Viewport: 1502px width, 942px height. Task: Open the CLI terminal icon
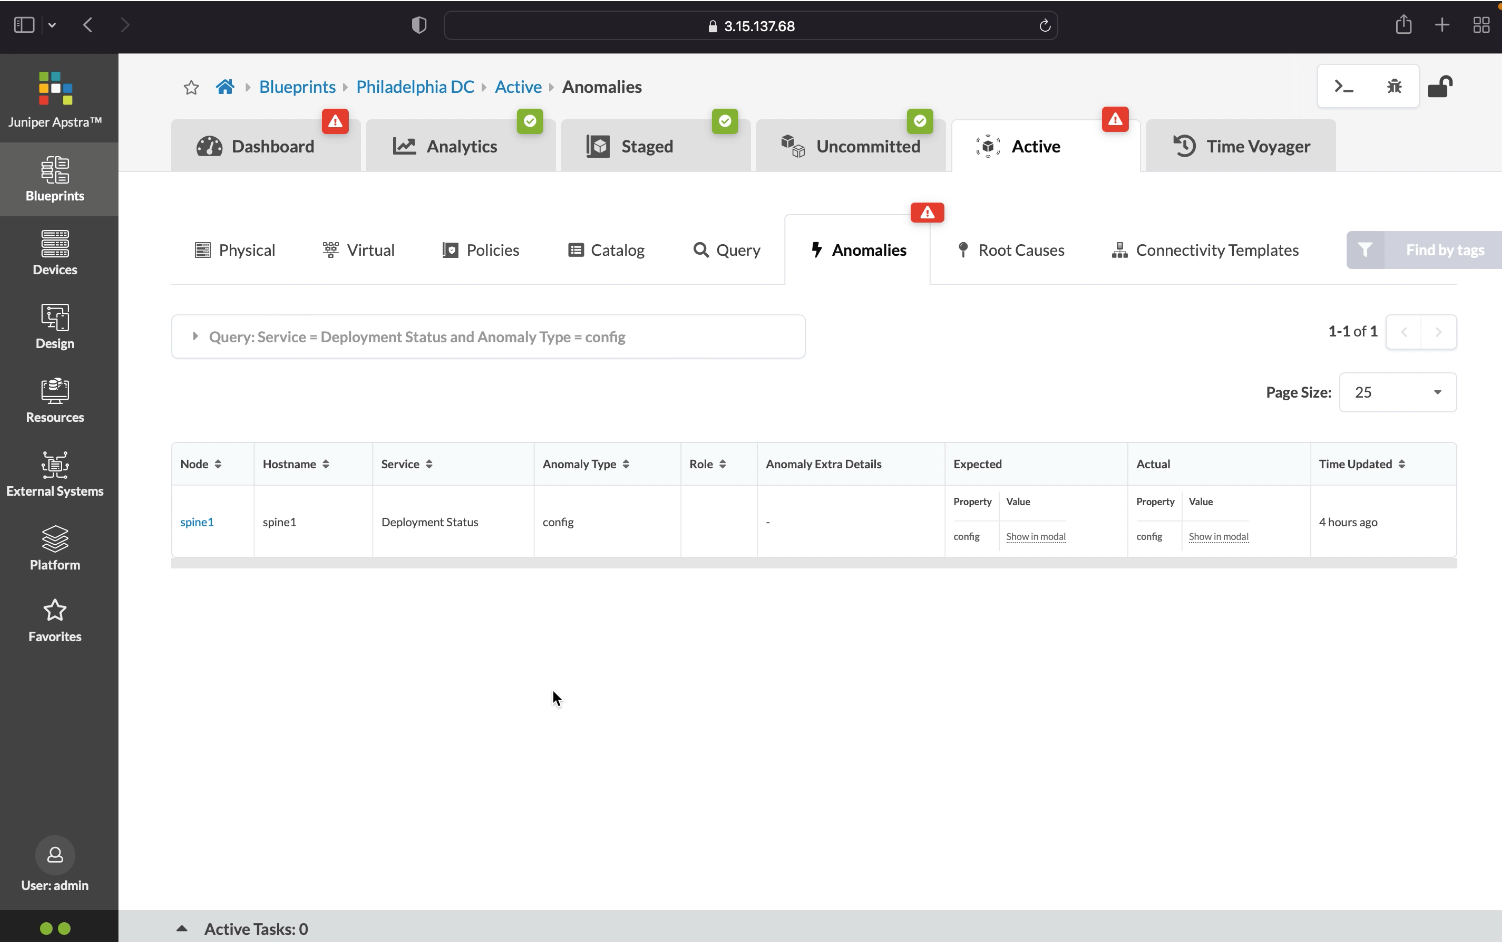point(1344,87)
